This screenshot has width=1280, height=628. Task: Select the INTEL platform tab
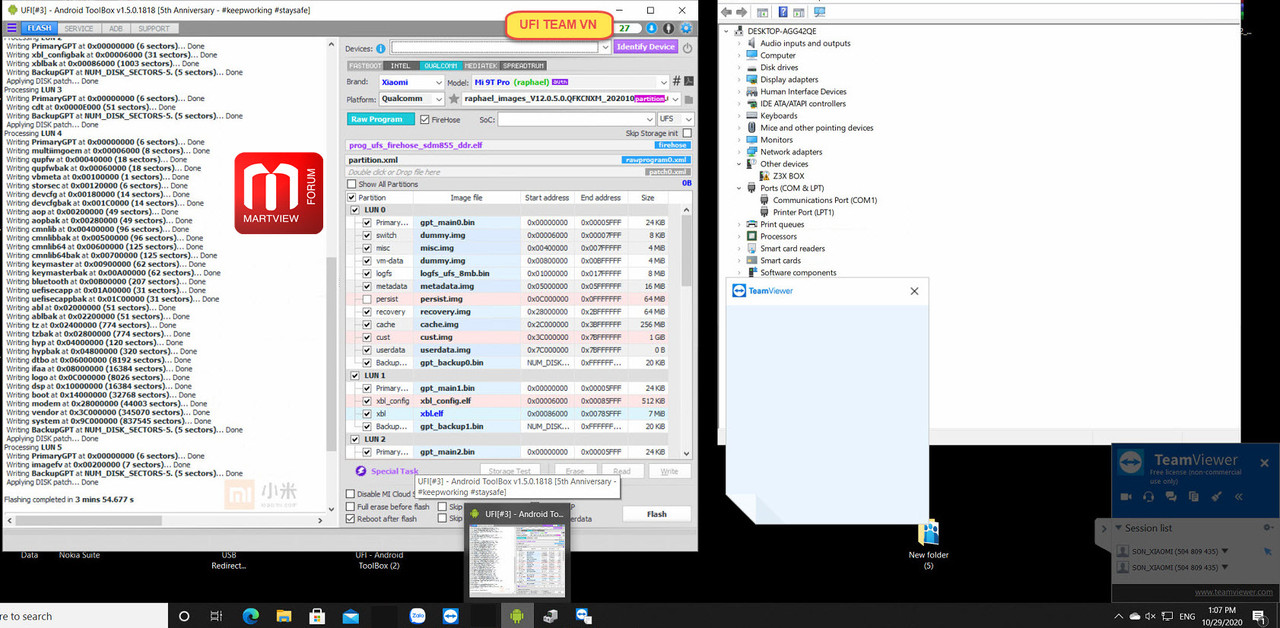click(401, 65)
